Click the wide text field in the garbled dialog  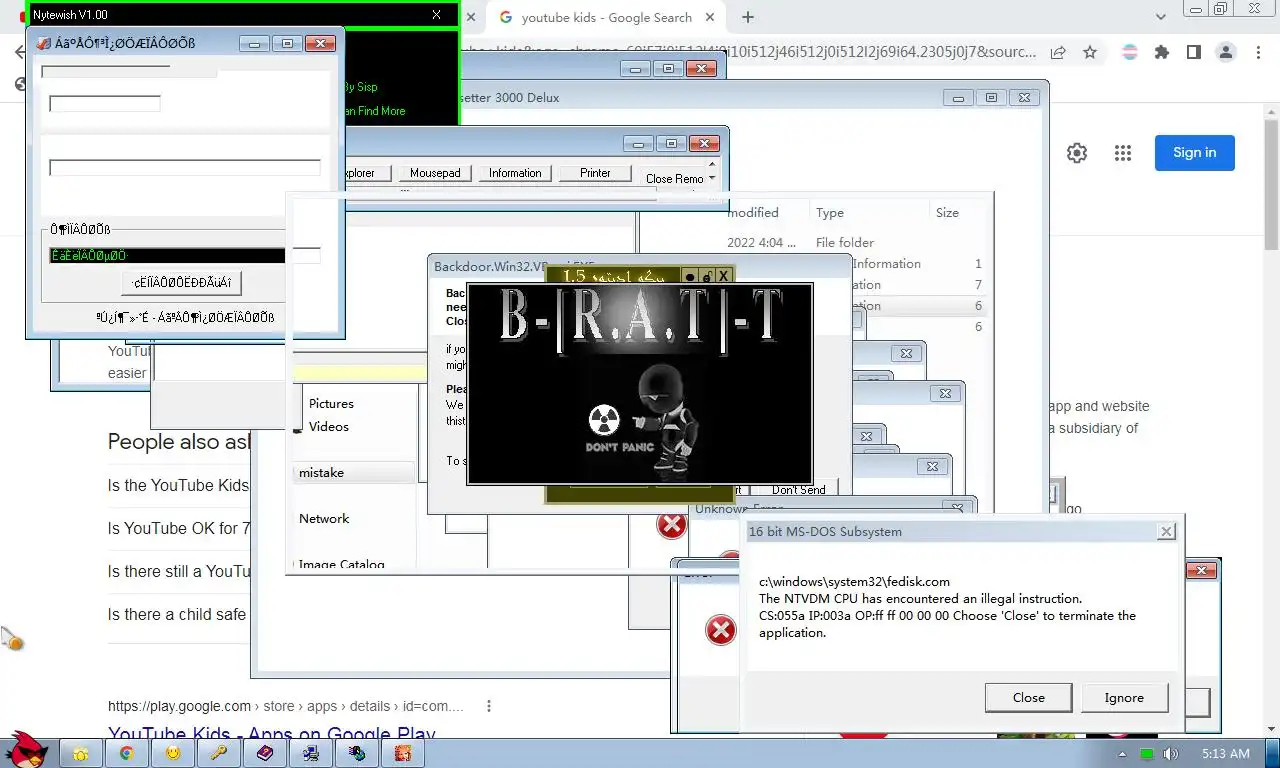tap(185, 168)
